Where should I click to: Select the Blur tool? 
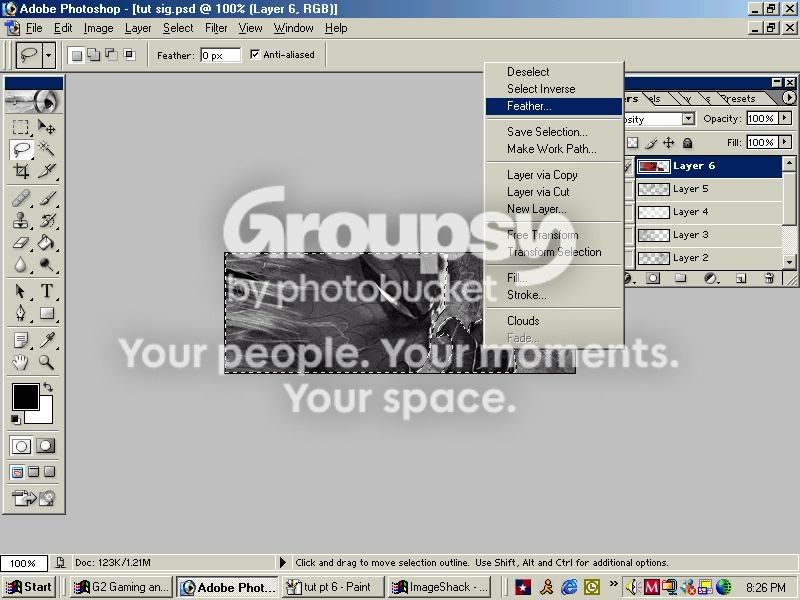[20, 265]
